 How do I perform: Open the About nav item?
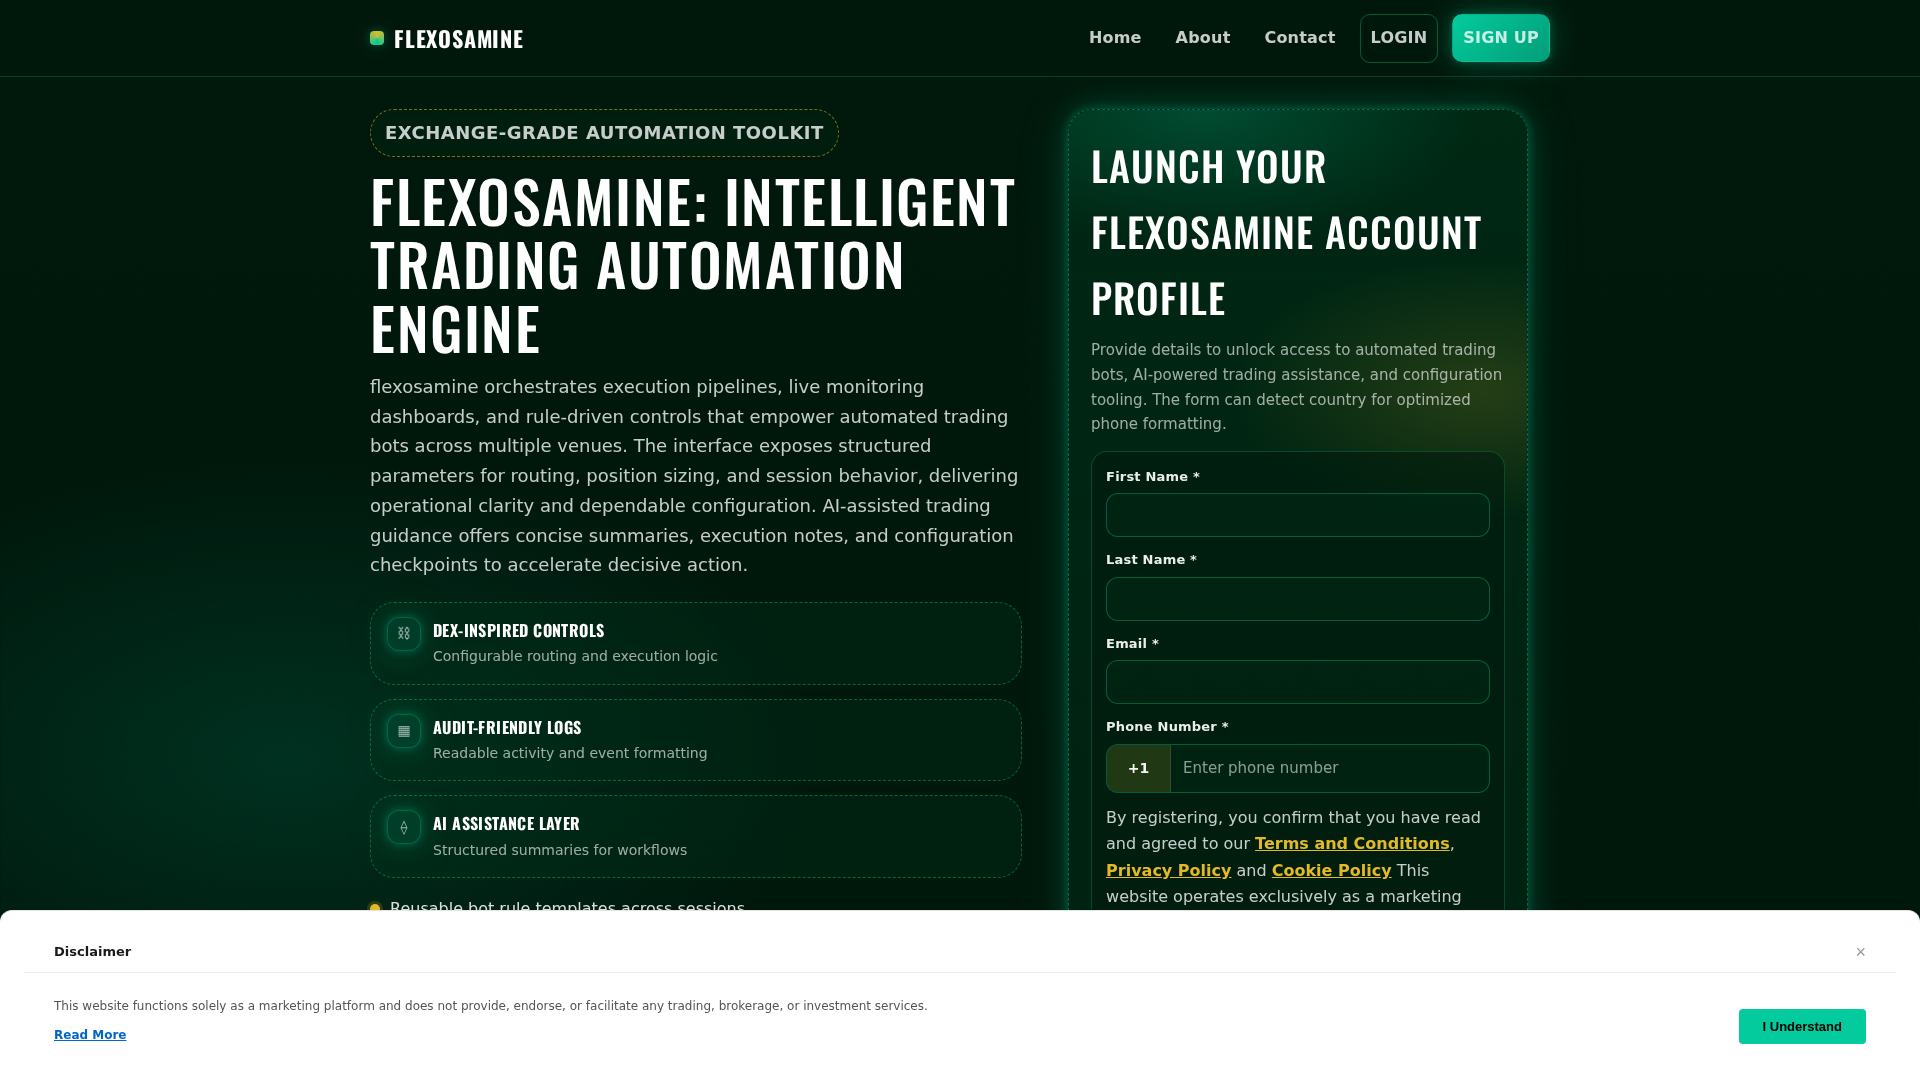[1203, 38]
